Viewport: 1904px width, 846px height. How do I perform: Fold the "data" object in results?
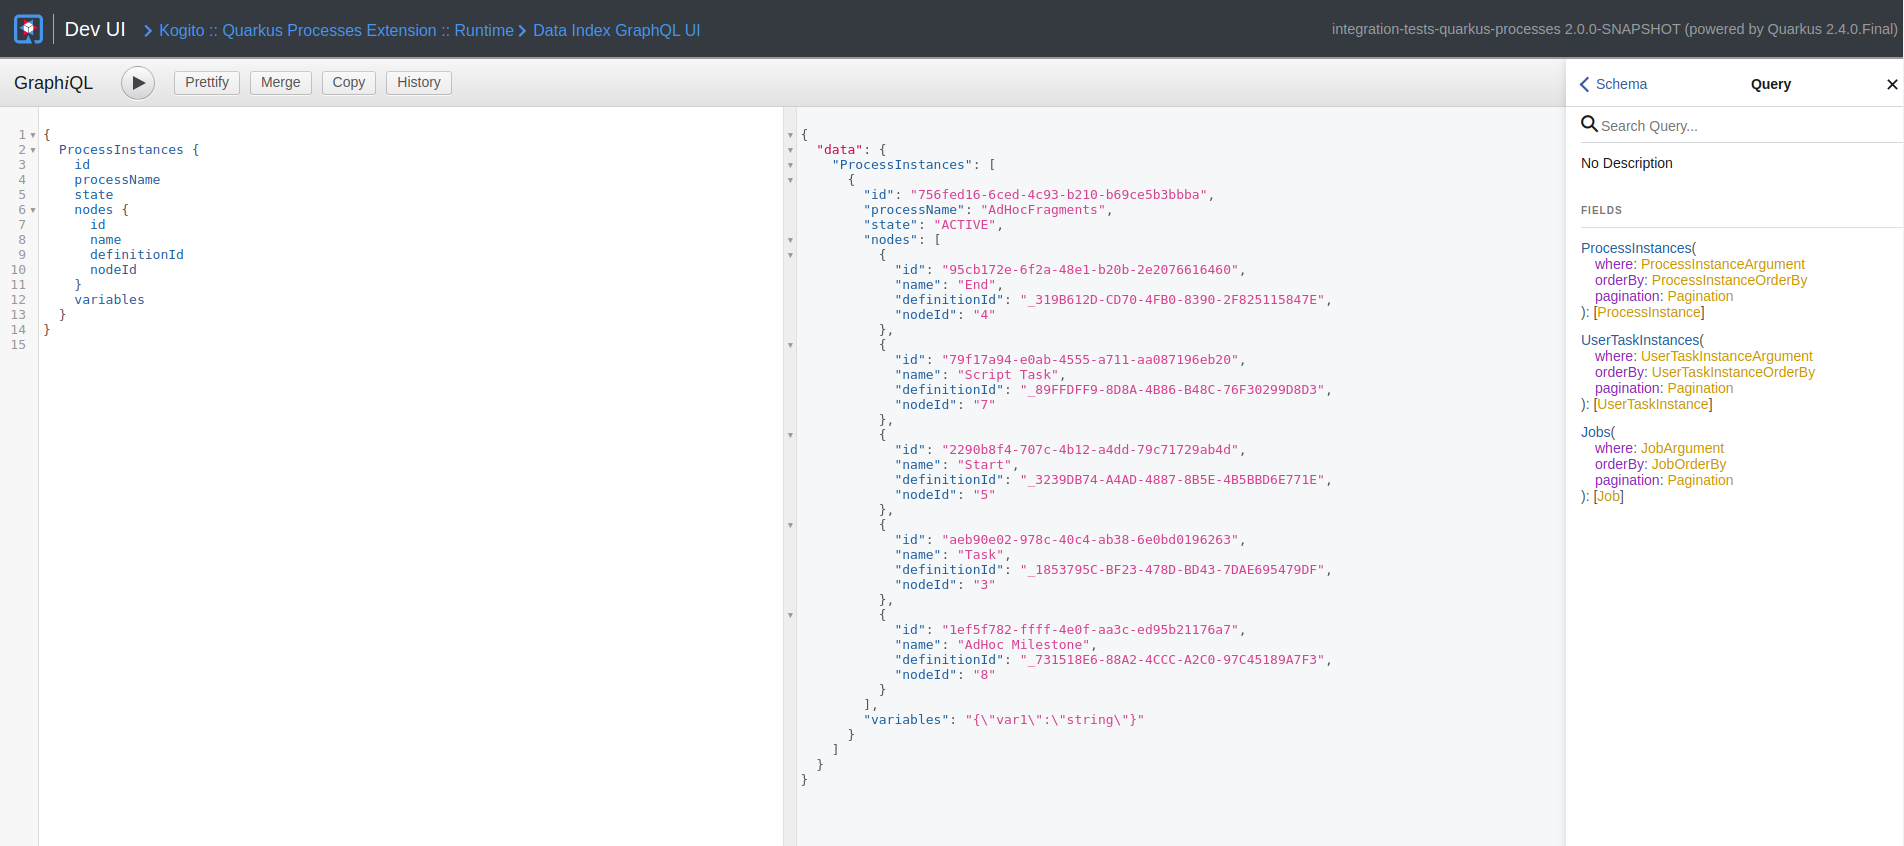pos(790,150)
